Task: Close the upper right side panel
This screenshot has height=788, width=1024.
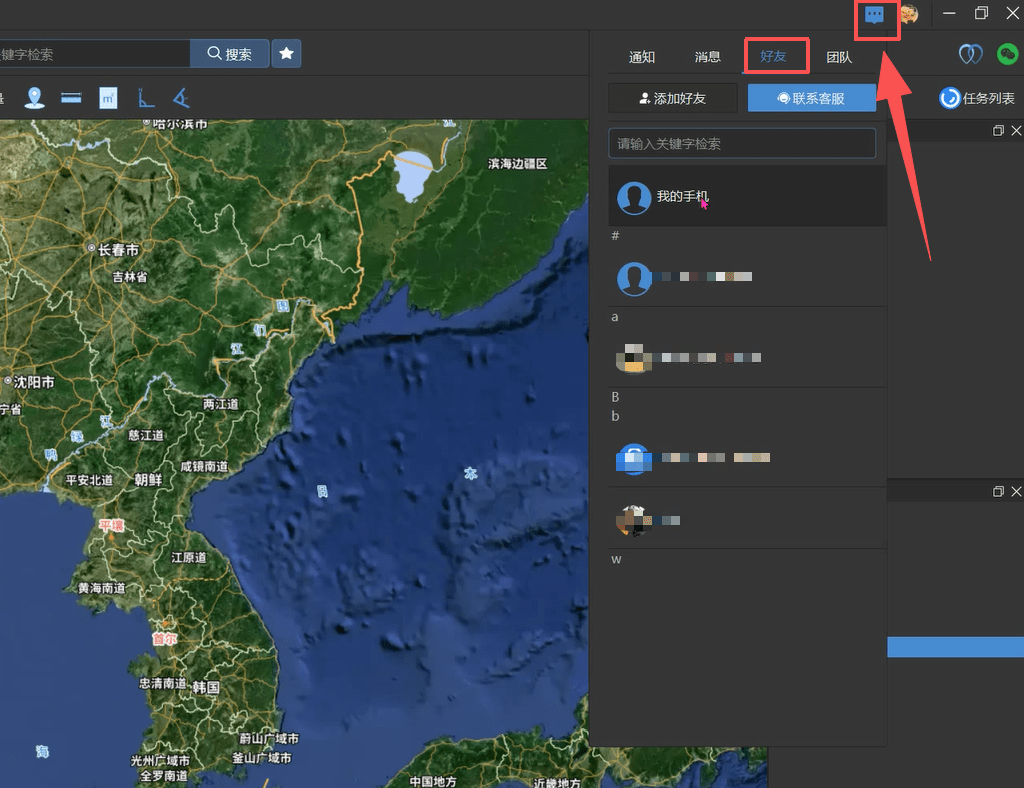Action: pos(1016,131)
